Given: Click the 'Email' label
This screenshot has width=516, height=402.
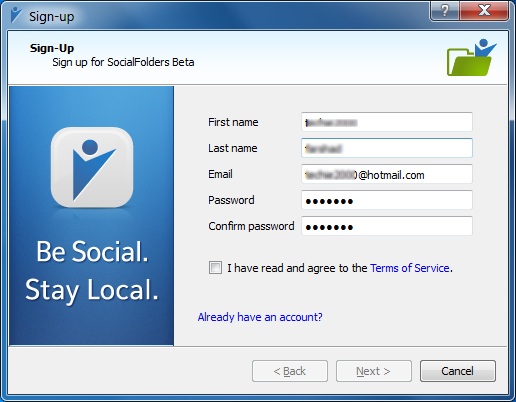Looking at the screenshot, I should 220,174.
